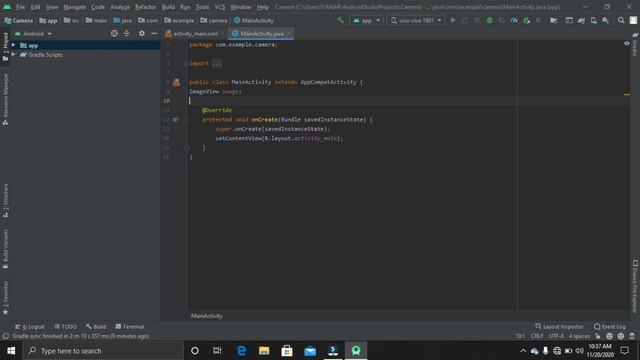Image resolution: width=640 pixels, height=360 pixels.
Task: Toggle the tool window bars icon bottom-left
Action: (5, 336)
